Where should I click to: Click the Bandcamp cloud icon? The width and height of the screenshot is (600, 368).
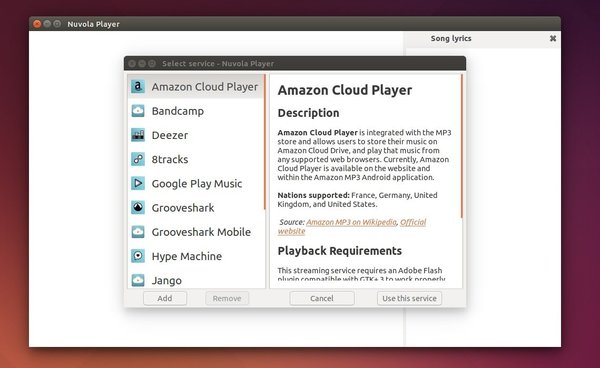[x=138, y=111]
